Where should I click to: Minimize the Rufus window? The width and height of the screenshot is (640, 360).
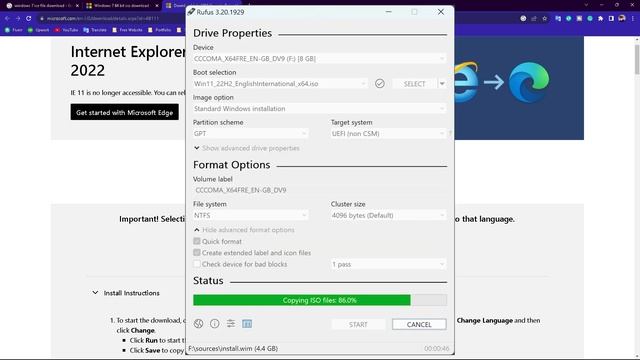[389, 12]
